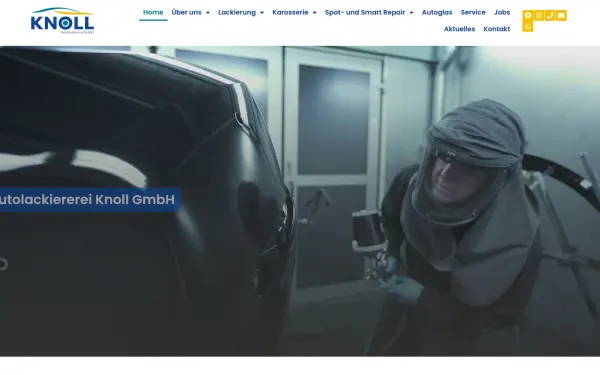Open the WhatsApp contact icon
Image resolution: width=600 pixels, height=375 pixels.
pyautogui.click(x=528, y=26)
